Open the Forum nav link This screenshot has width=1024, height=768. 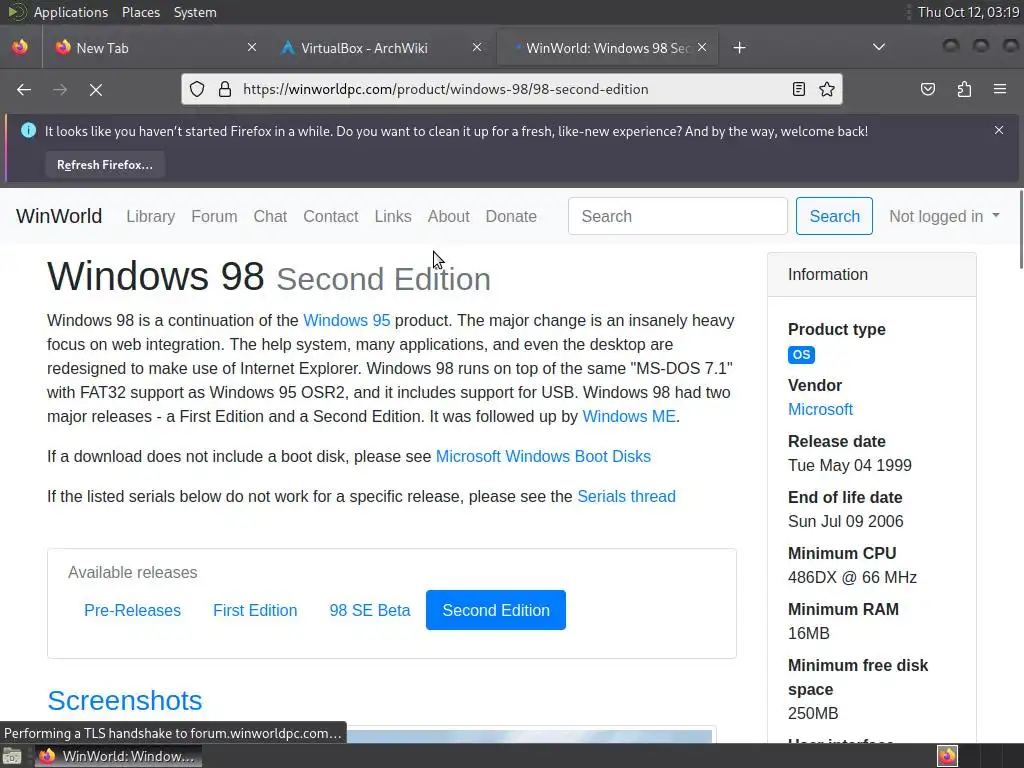pyautogui.click(x=214, y=216)
